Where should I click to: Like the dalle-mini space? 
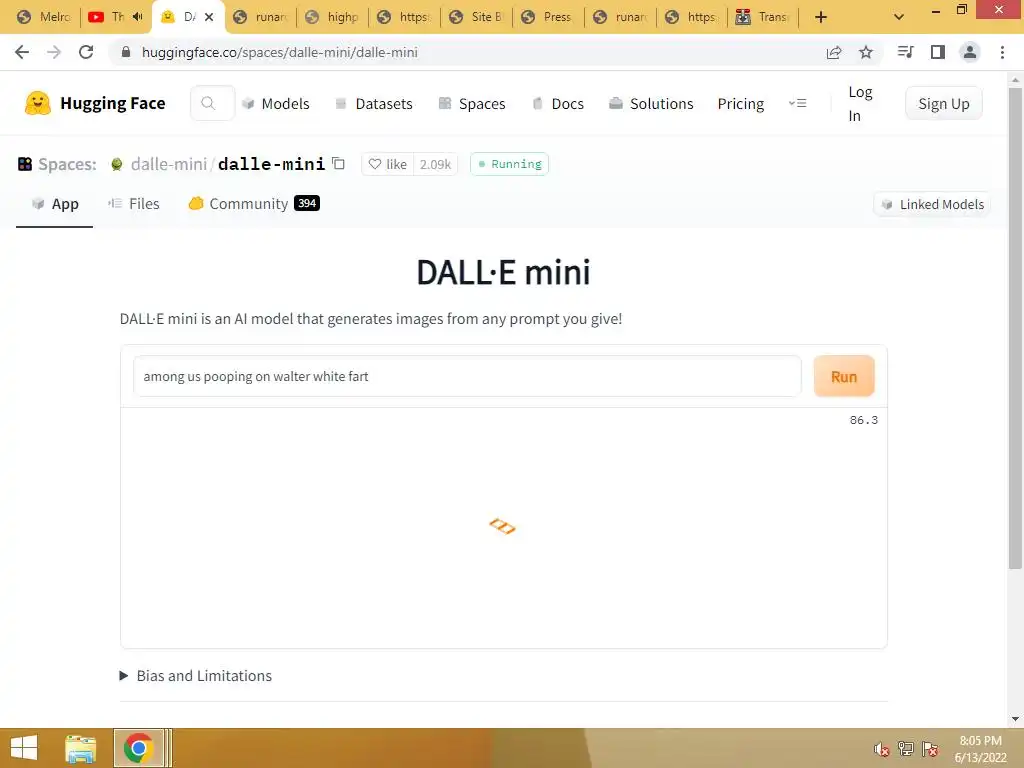[x=387, y=164]
